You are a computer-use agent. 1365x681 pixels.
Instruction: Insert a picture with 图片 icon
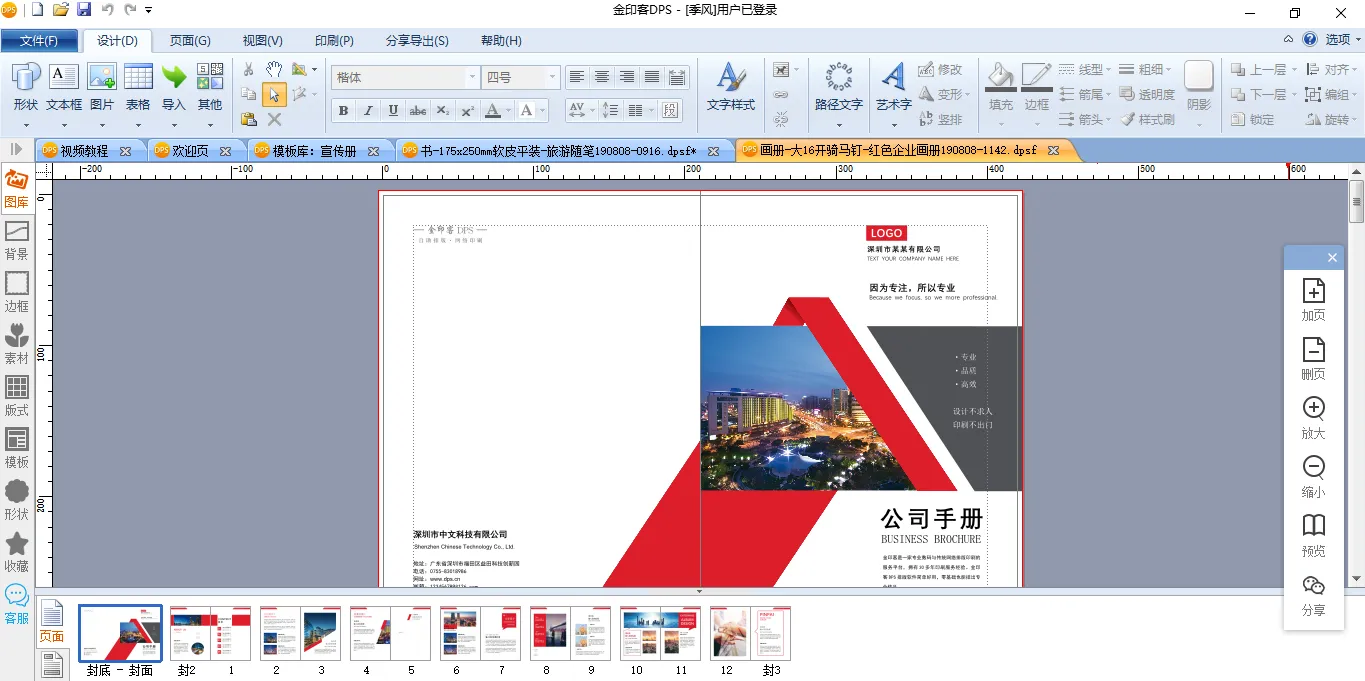click(x=102, y=87)
